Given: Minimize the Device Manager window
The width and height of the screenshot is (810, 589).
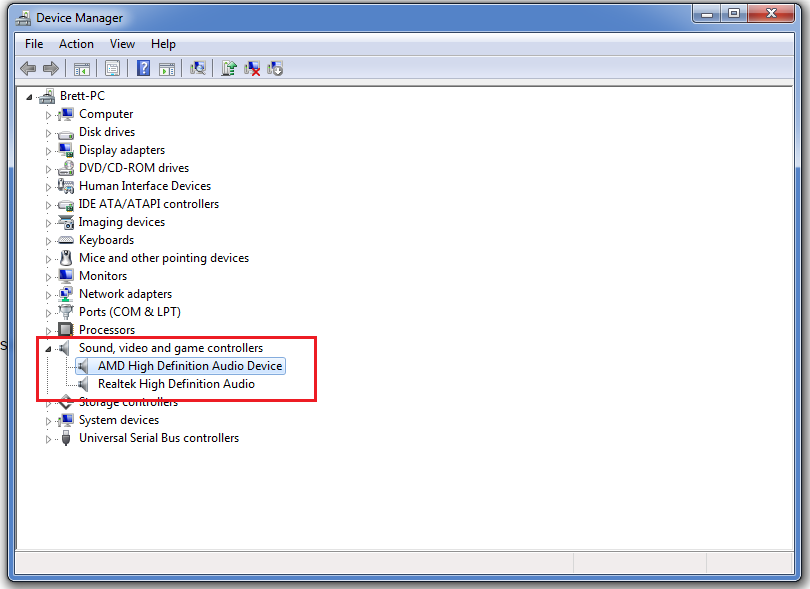Looking at the screenshot, I should [707, 14].
